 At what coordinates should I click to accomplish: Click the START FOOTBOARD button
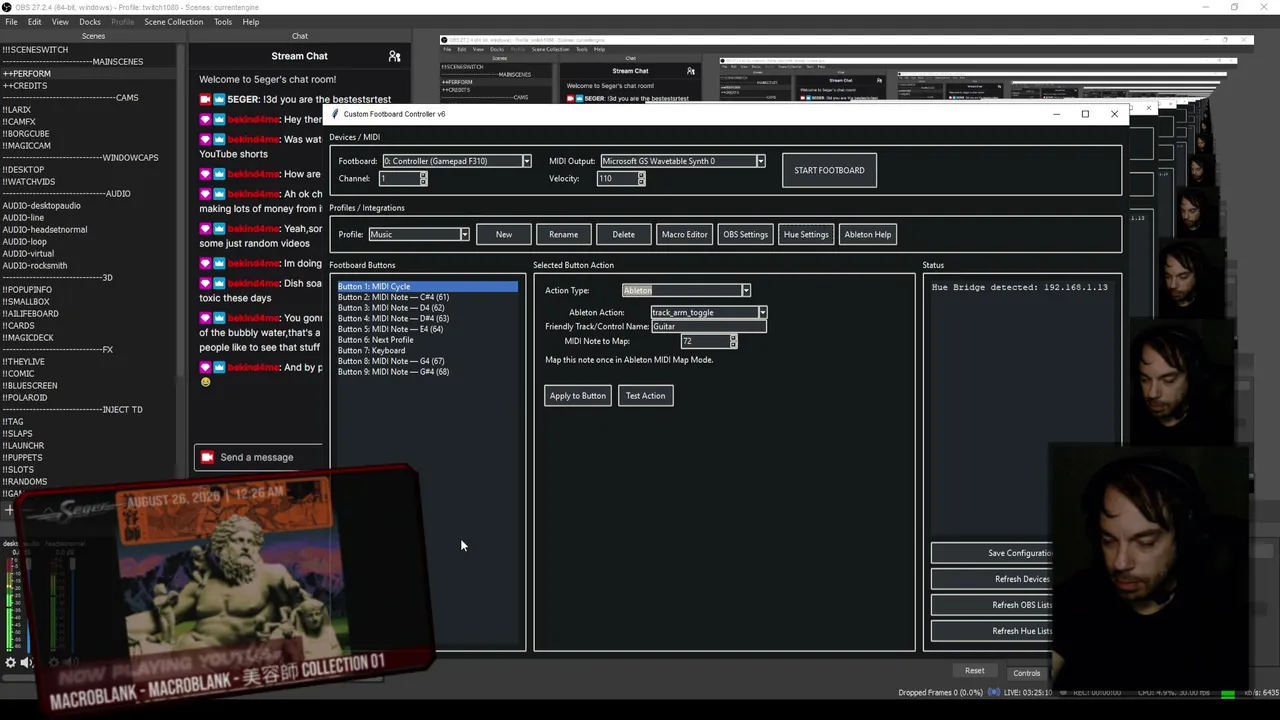point(829,170)
